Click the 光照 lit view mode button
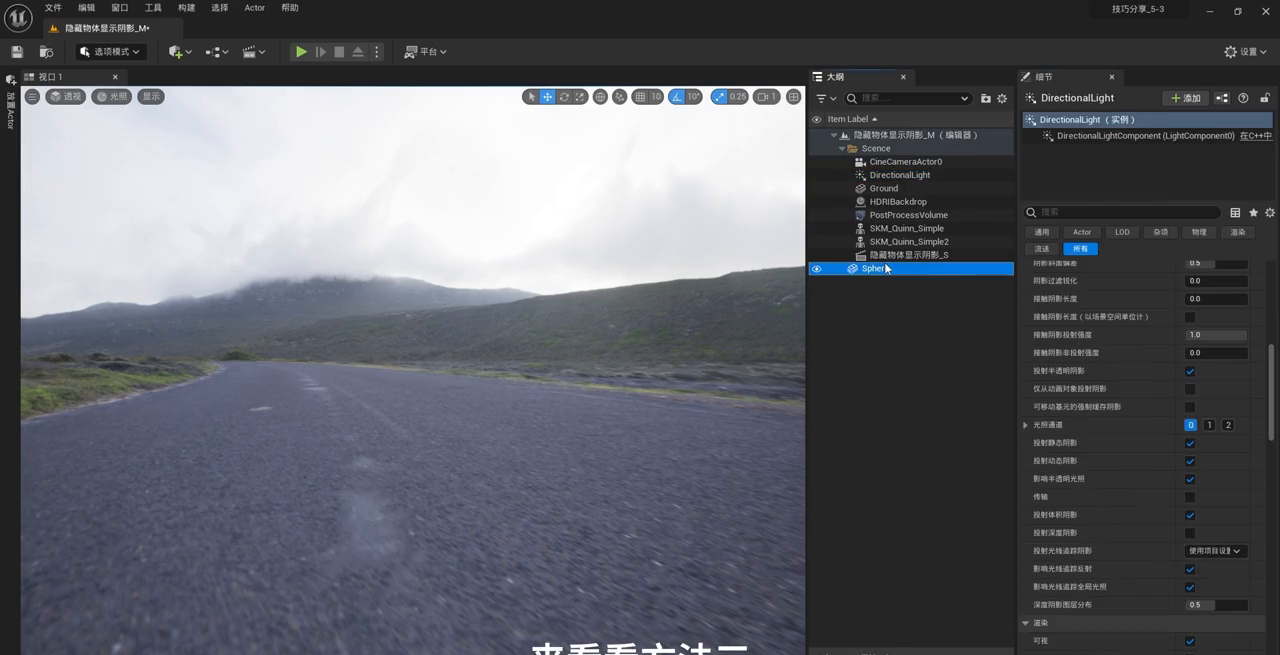Viewport: 1280px width, 655px height. pyautogui.click(x=112, y=97)
